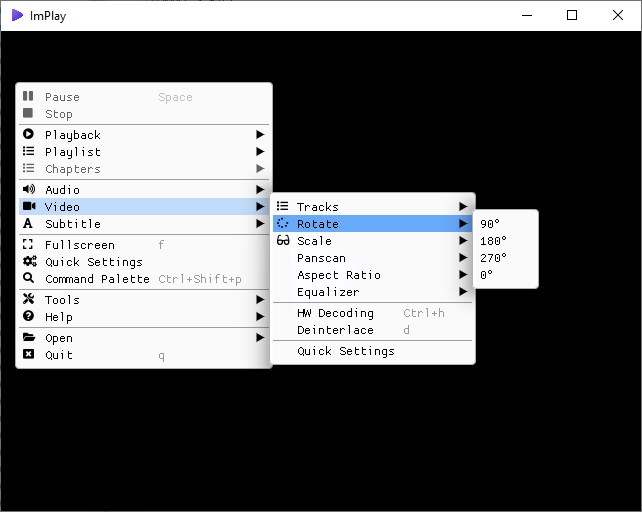Click the Chapters list icon
The image size is (642, 512).
coord(28,168)
